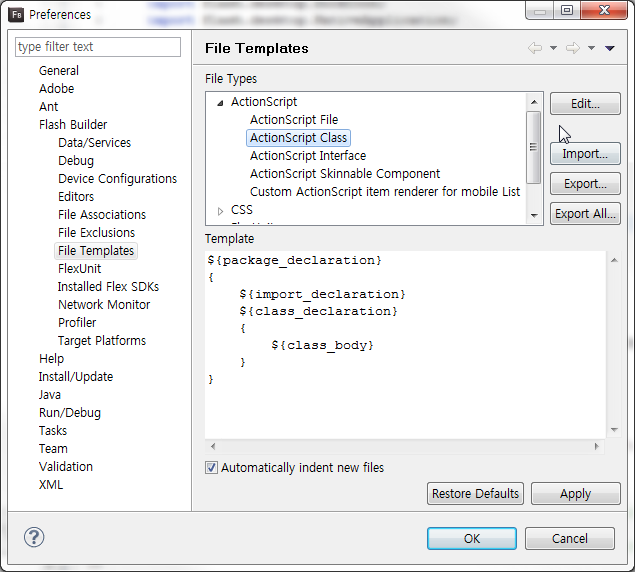Apply the preference changes
The width and height of the screenshot is (635, 572).
(575, 493)
